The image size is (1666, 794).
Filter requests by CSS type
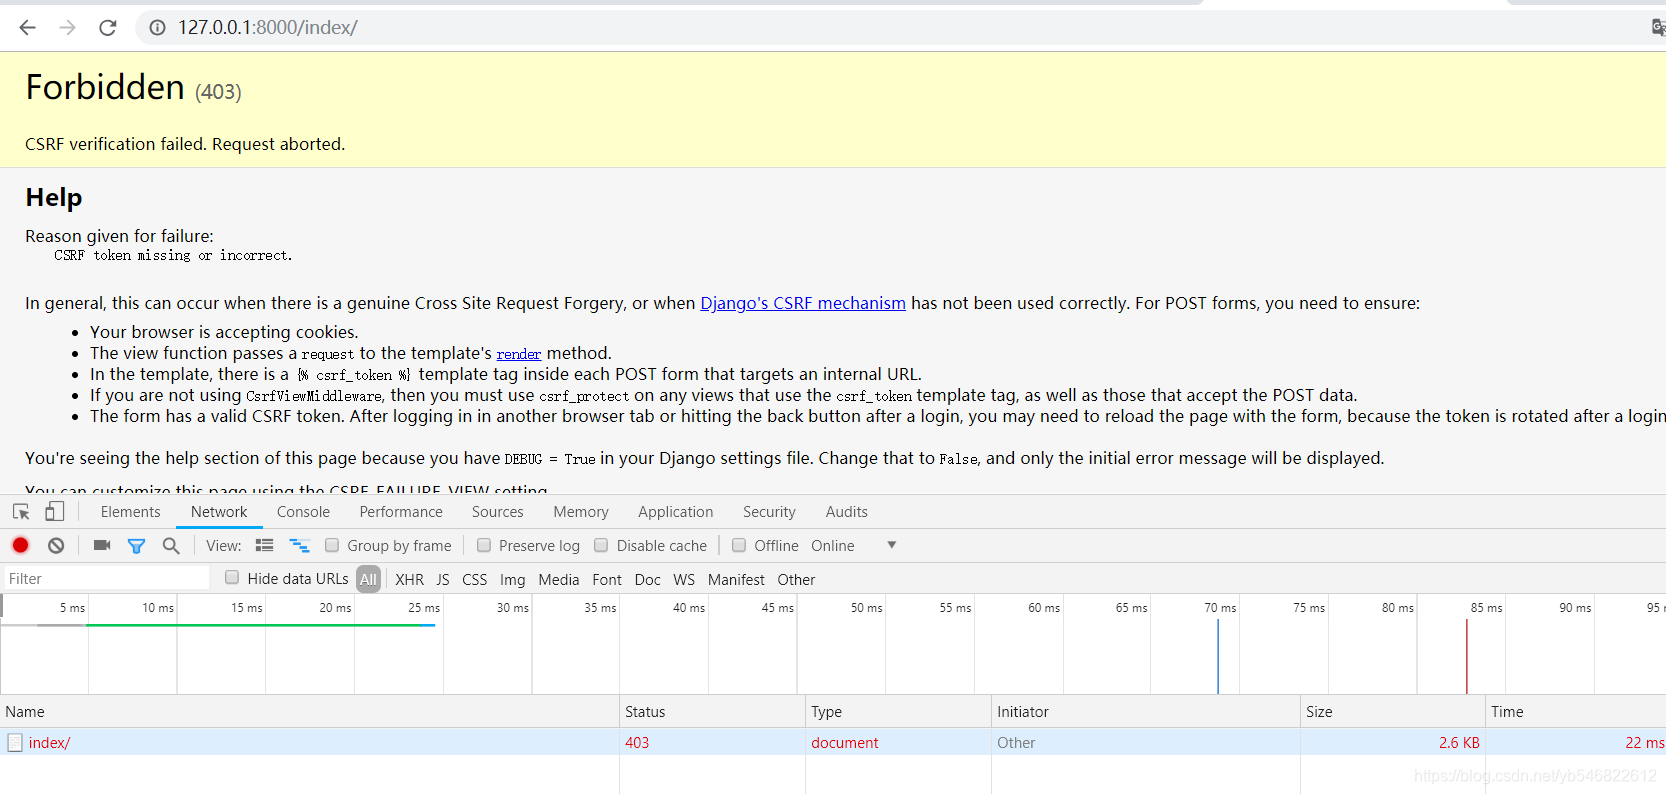475,580
